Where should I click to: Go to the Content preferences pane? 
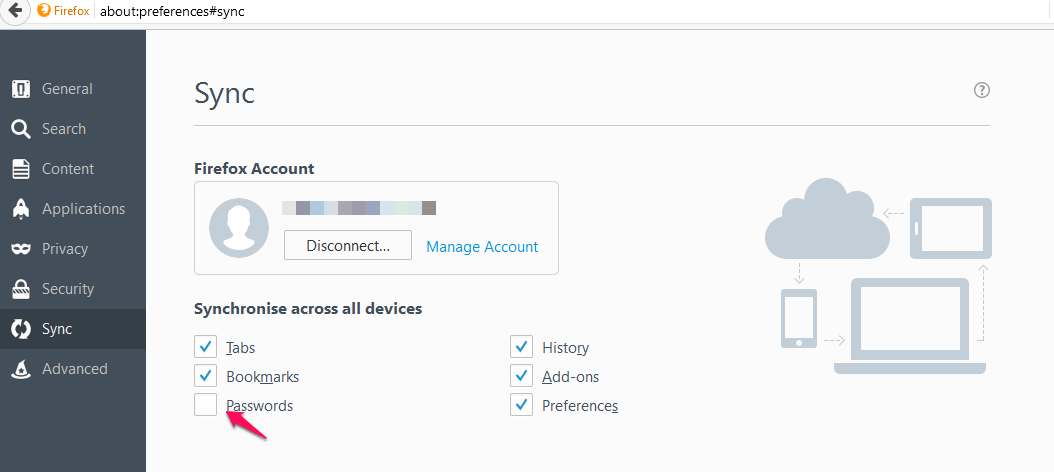point(73,169)
